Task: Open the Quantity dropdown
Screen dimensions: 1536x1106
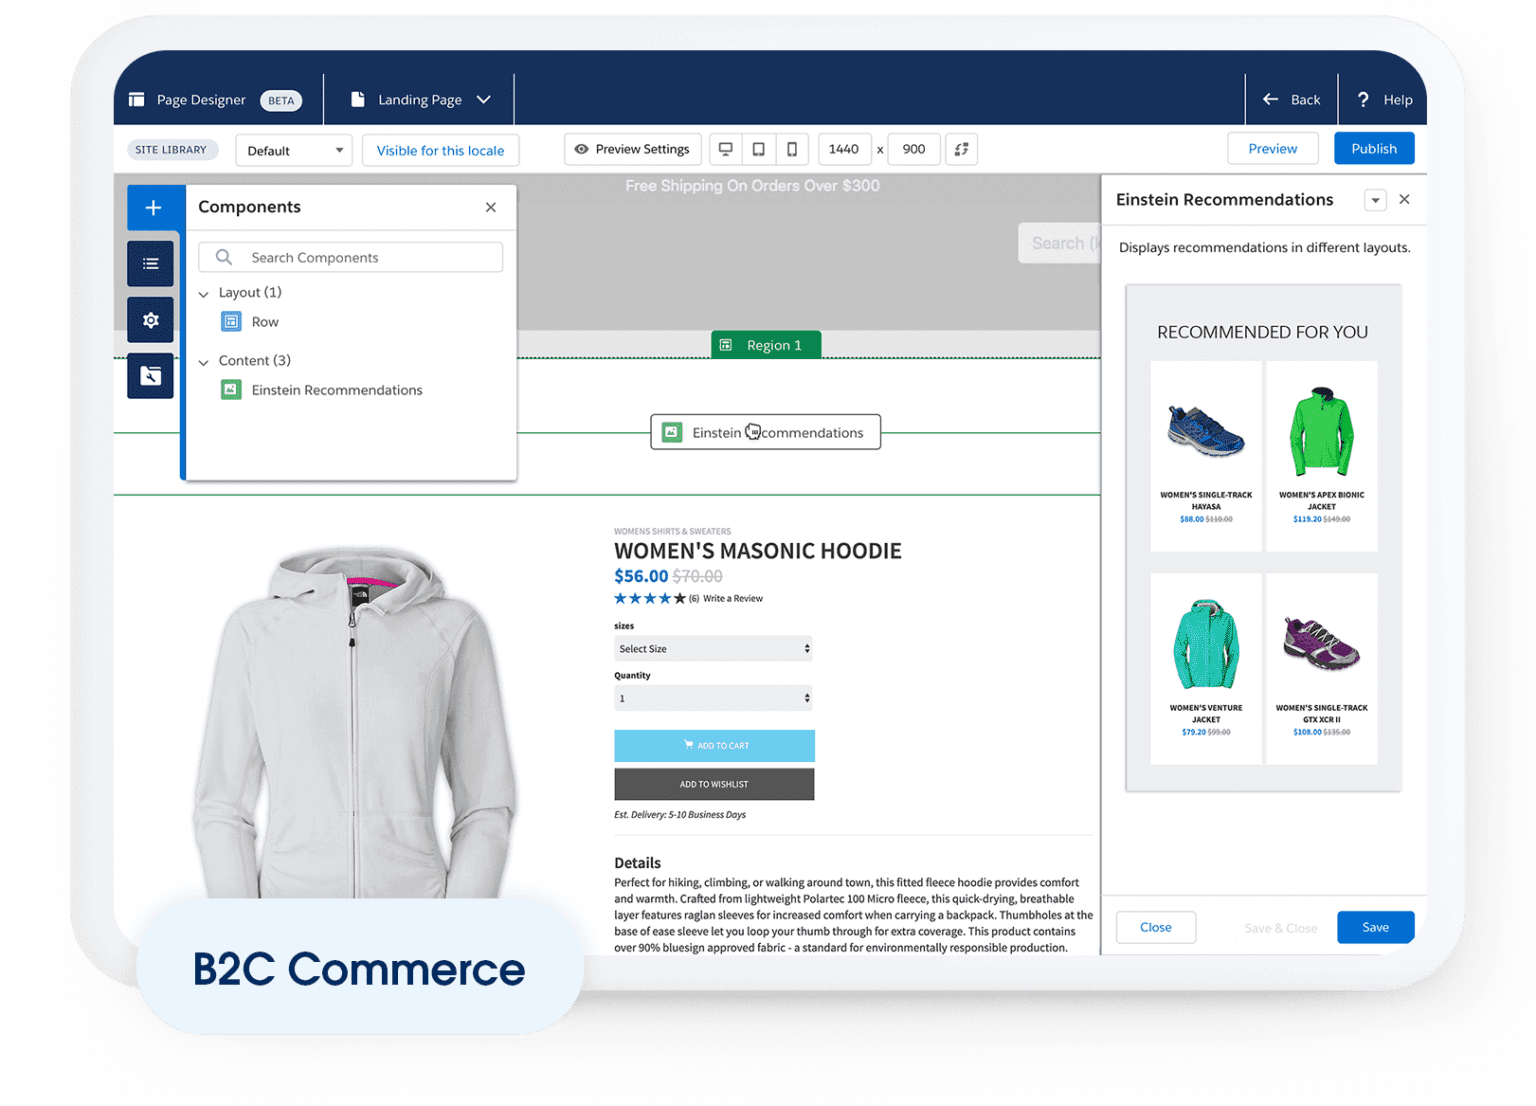Action: [713, 698]
